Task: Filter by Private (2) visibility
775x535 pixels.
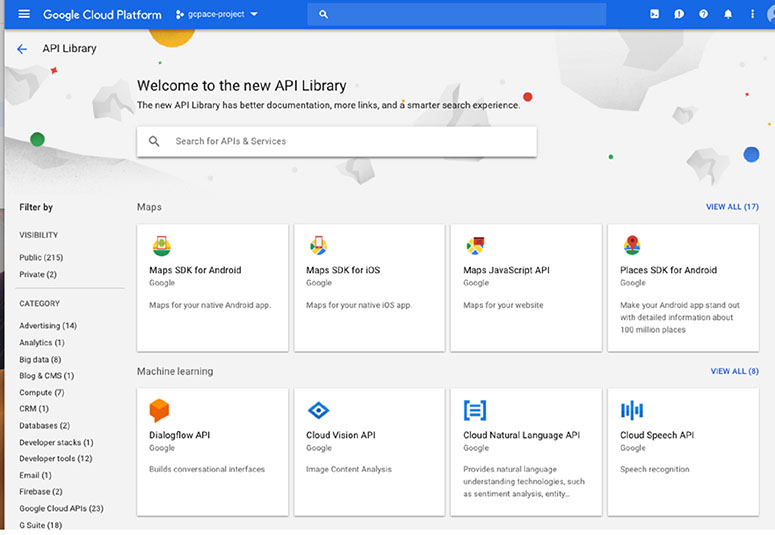Action: tap(38, 274)
